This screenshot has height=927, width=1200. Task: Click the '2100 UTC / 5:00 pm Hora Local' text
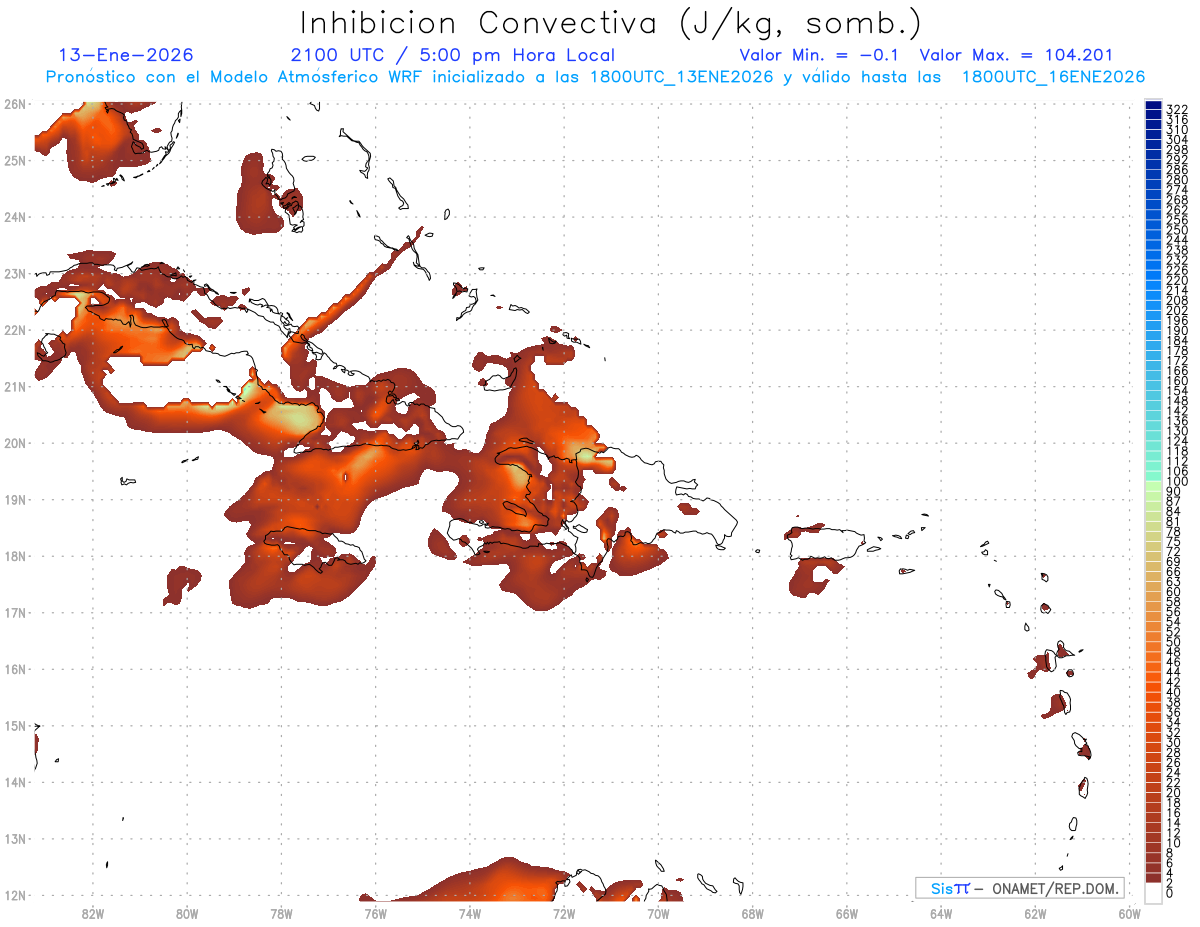click(x=453, y=55)
